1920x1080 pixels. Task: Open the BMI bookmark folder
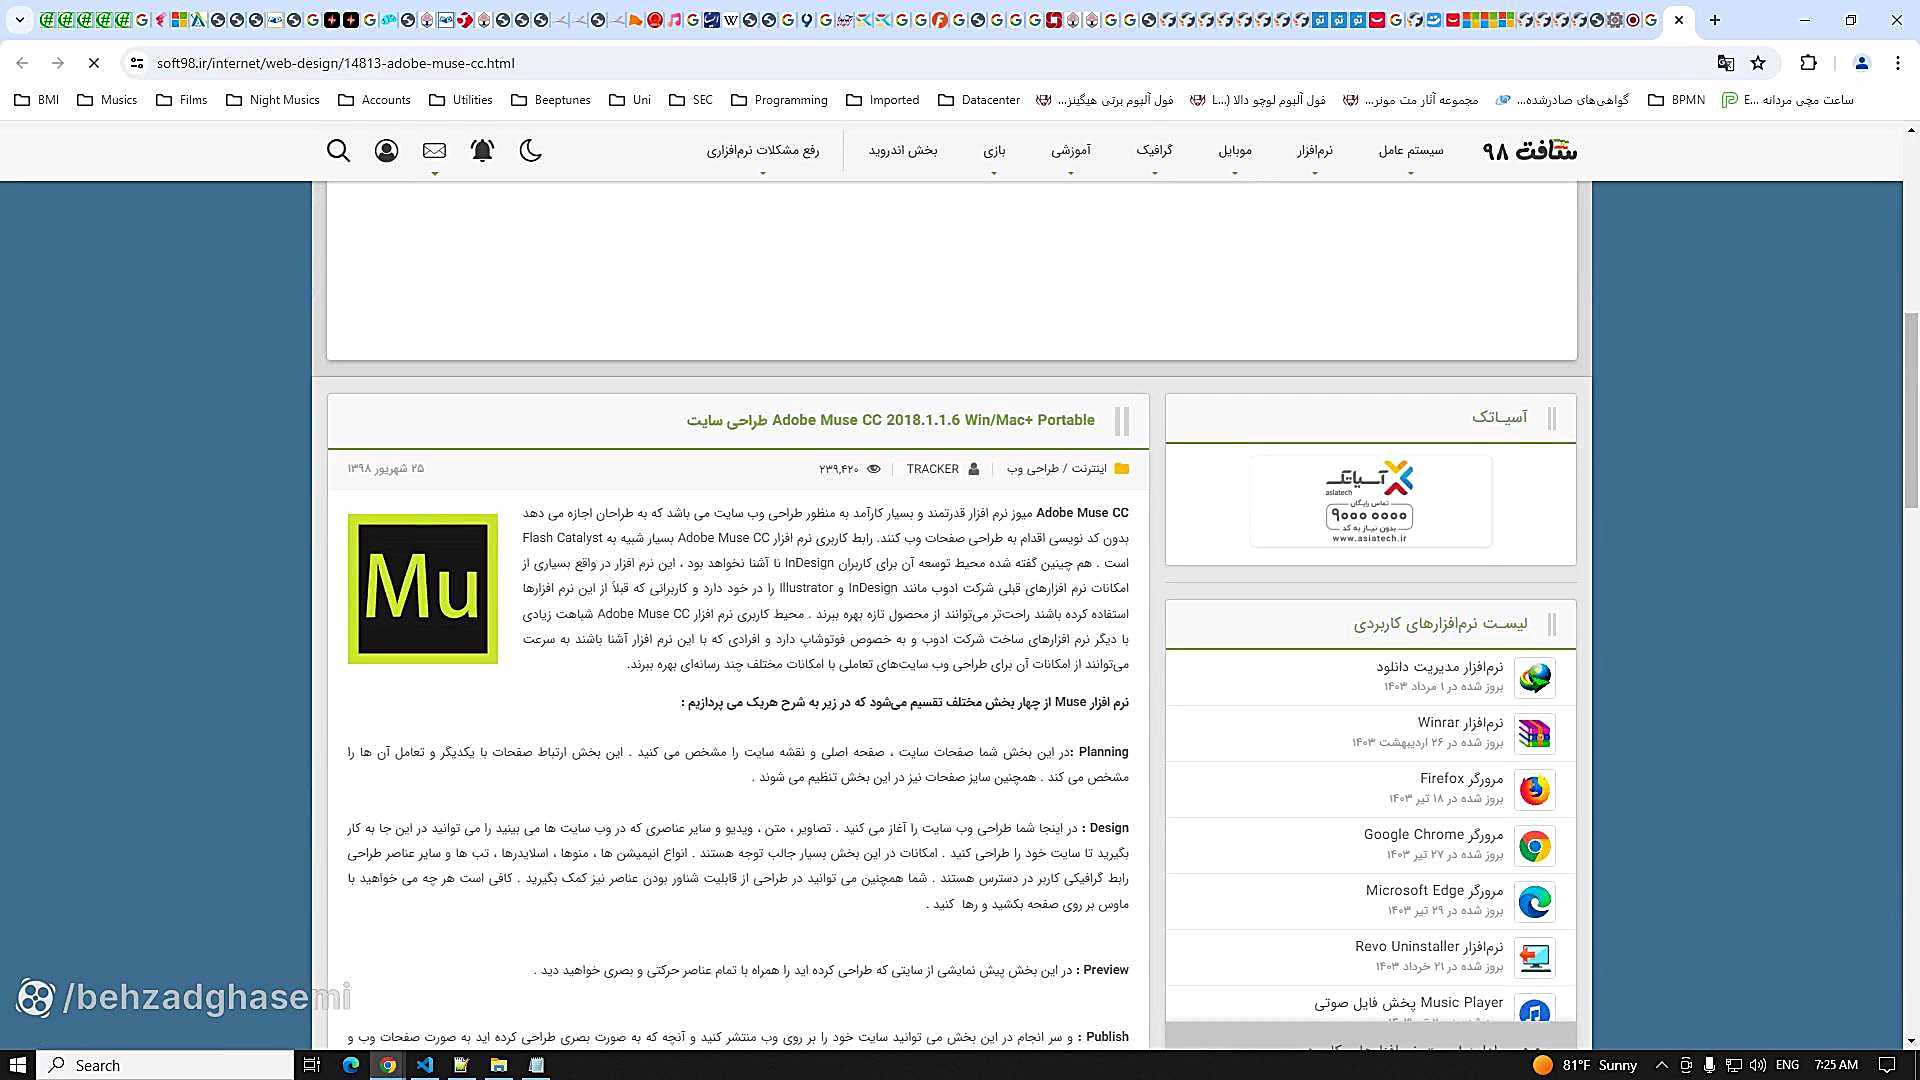(37, 100)
